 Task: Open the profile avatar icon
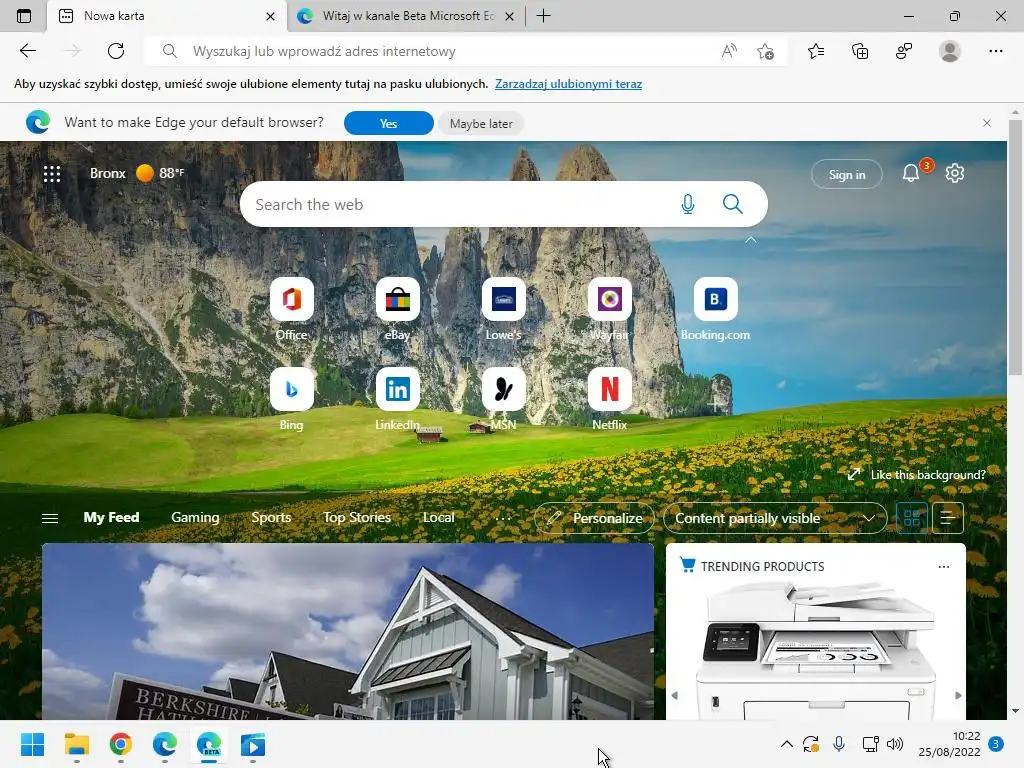(950, 51)
